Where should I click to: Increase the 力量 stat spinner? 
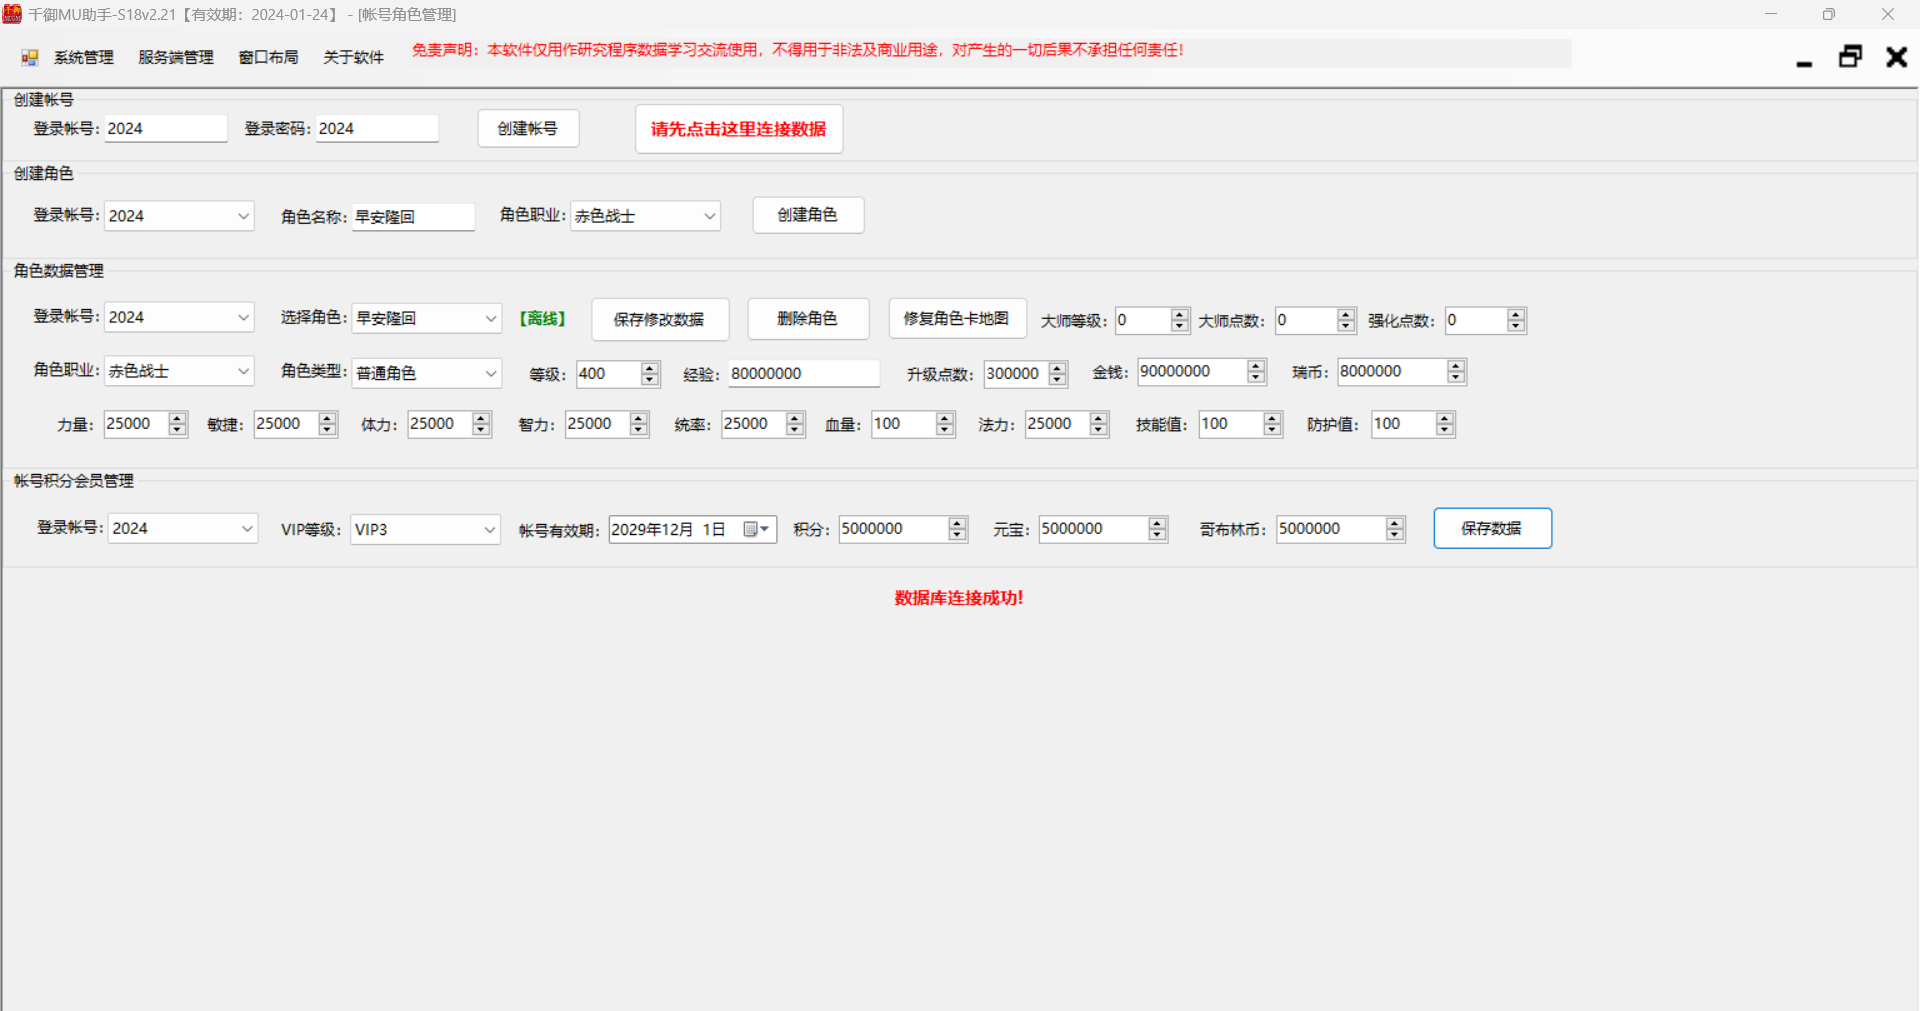click(177, 418)
